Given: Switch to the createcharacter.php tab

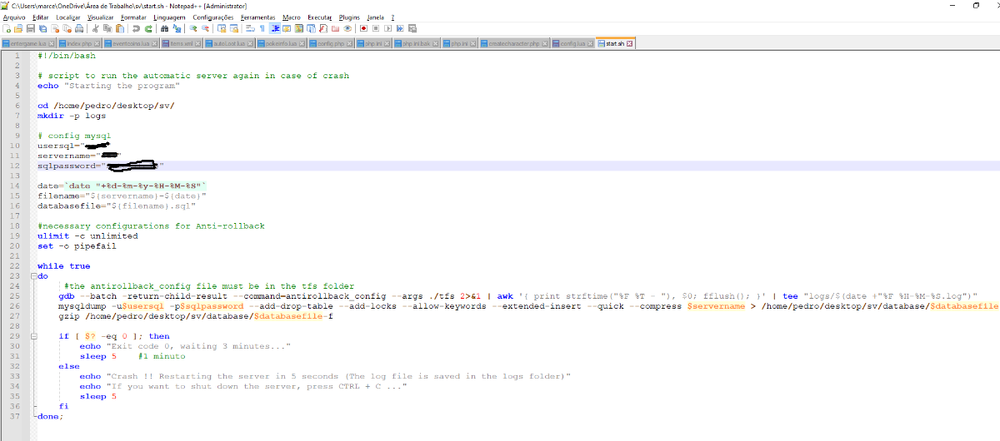Looking at the screenshot, I should [x=514, y=44].
